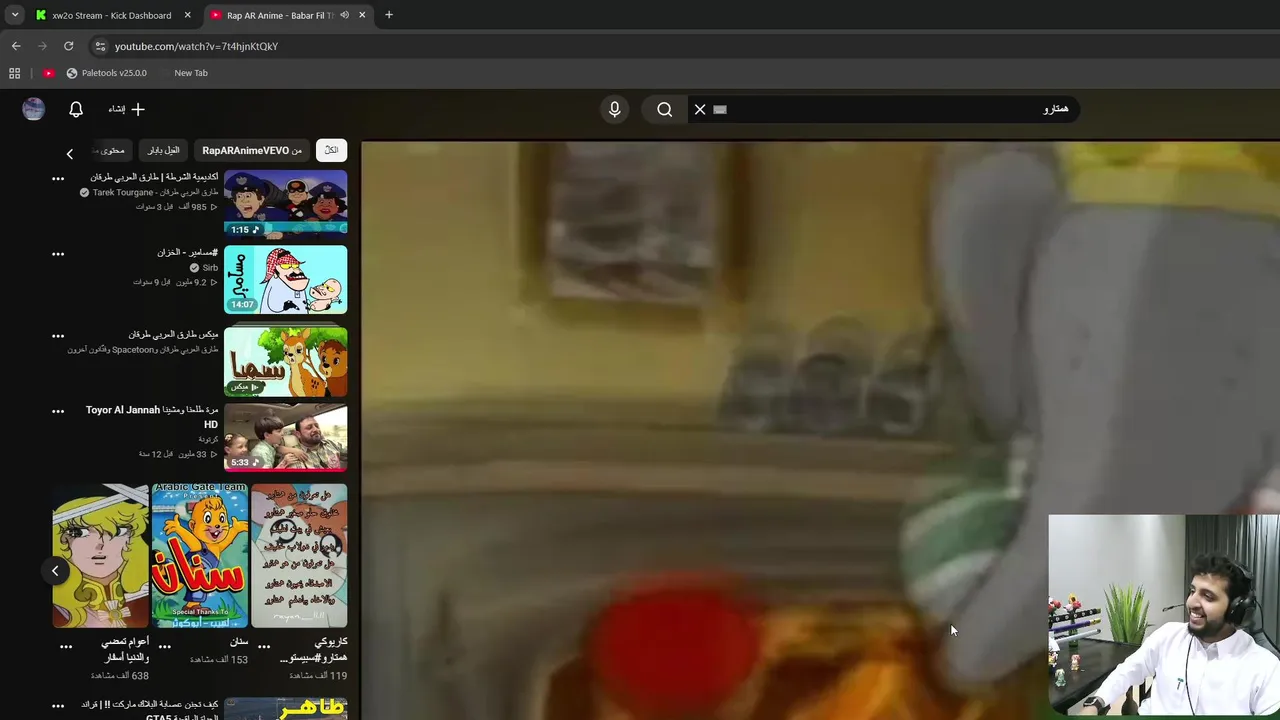View site information icon in the address bar

coord(100,46)
